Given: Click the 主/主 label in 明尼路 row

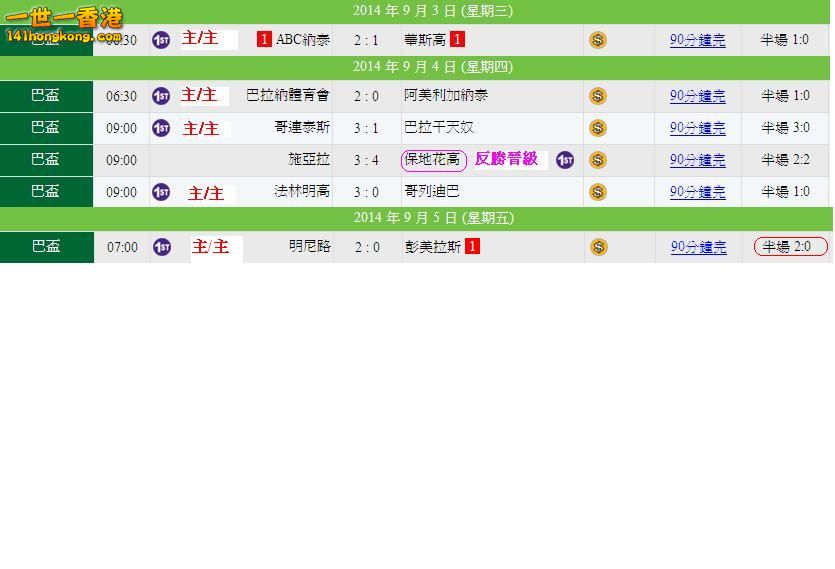Looking at the screenshot, I should [x=211, y=247].
